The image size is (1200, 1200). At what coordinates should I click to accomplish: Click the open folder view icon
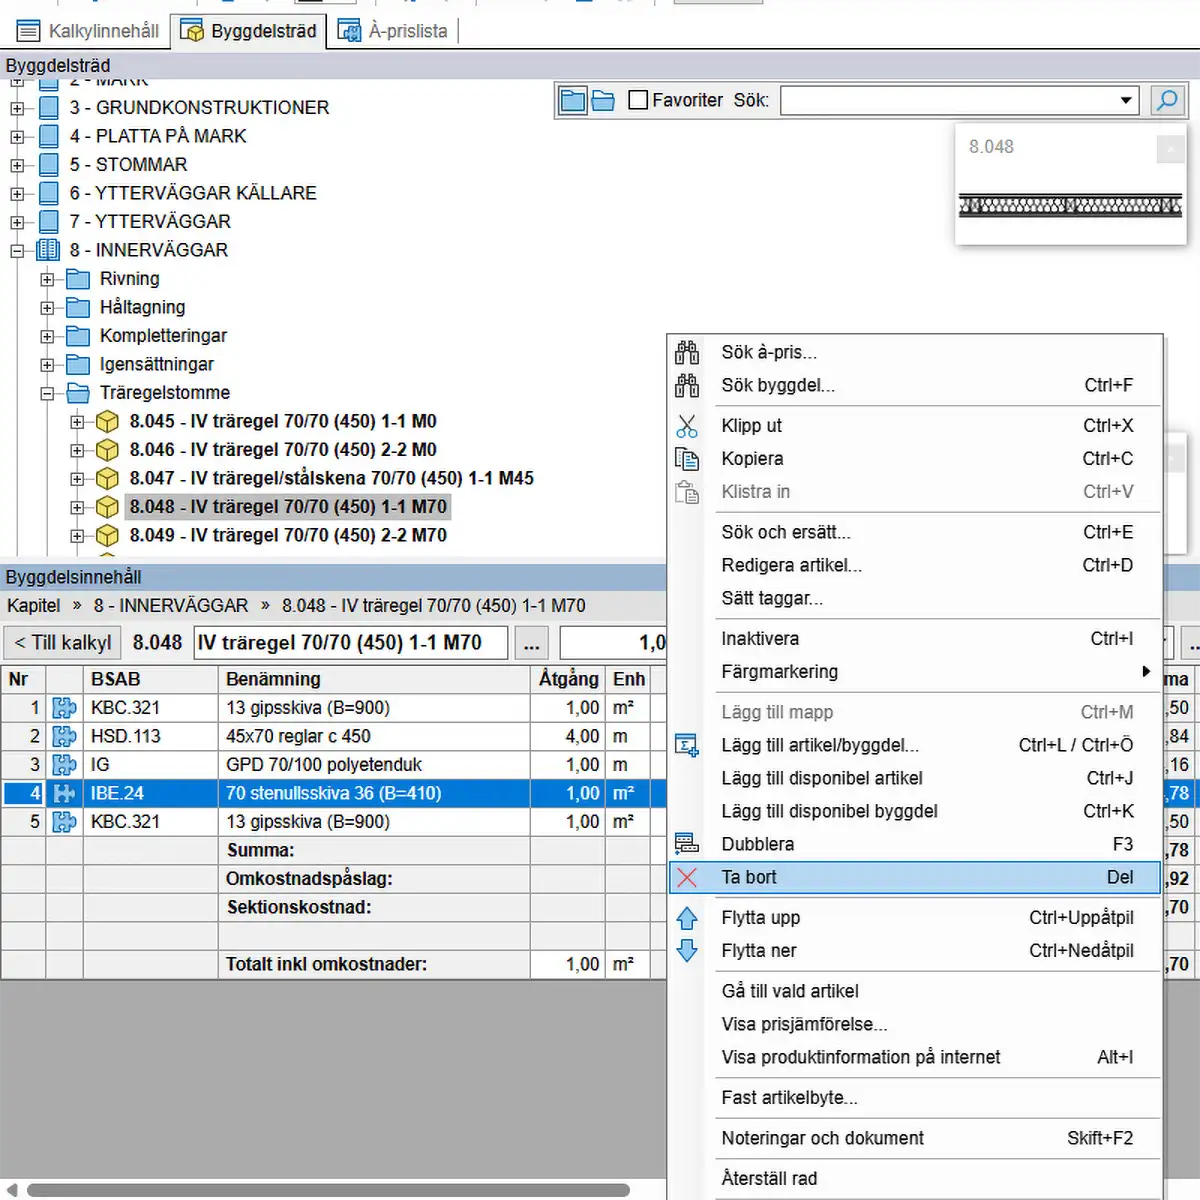pos(603,100)
